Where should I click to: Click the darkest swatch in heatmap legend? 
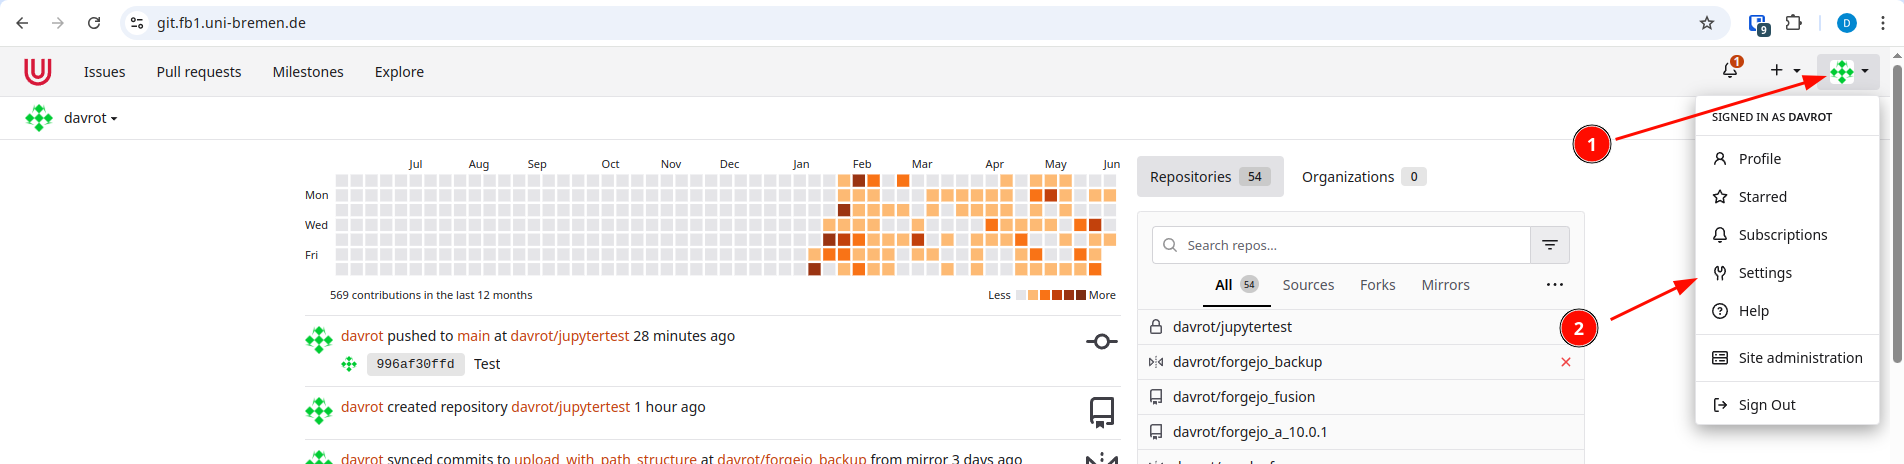pos(1080,295)
